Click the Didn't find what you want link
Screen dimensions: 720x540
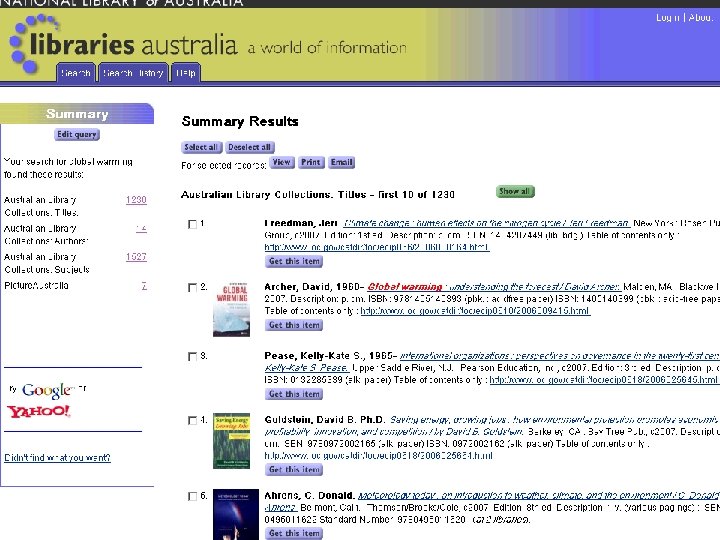coord(57,458)
